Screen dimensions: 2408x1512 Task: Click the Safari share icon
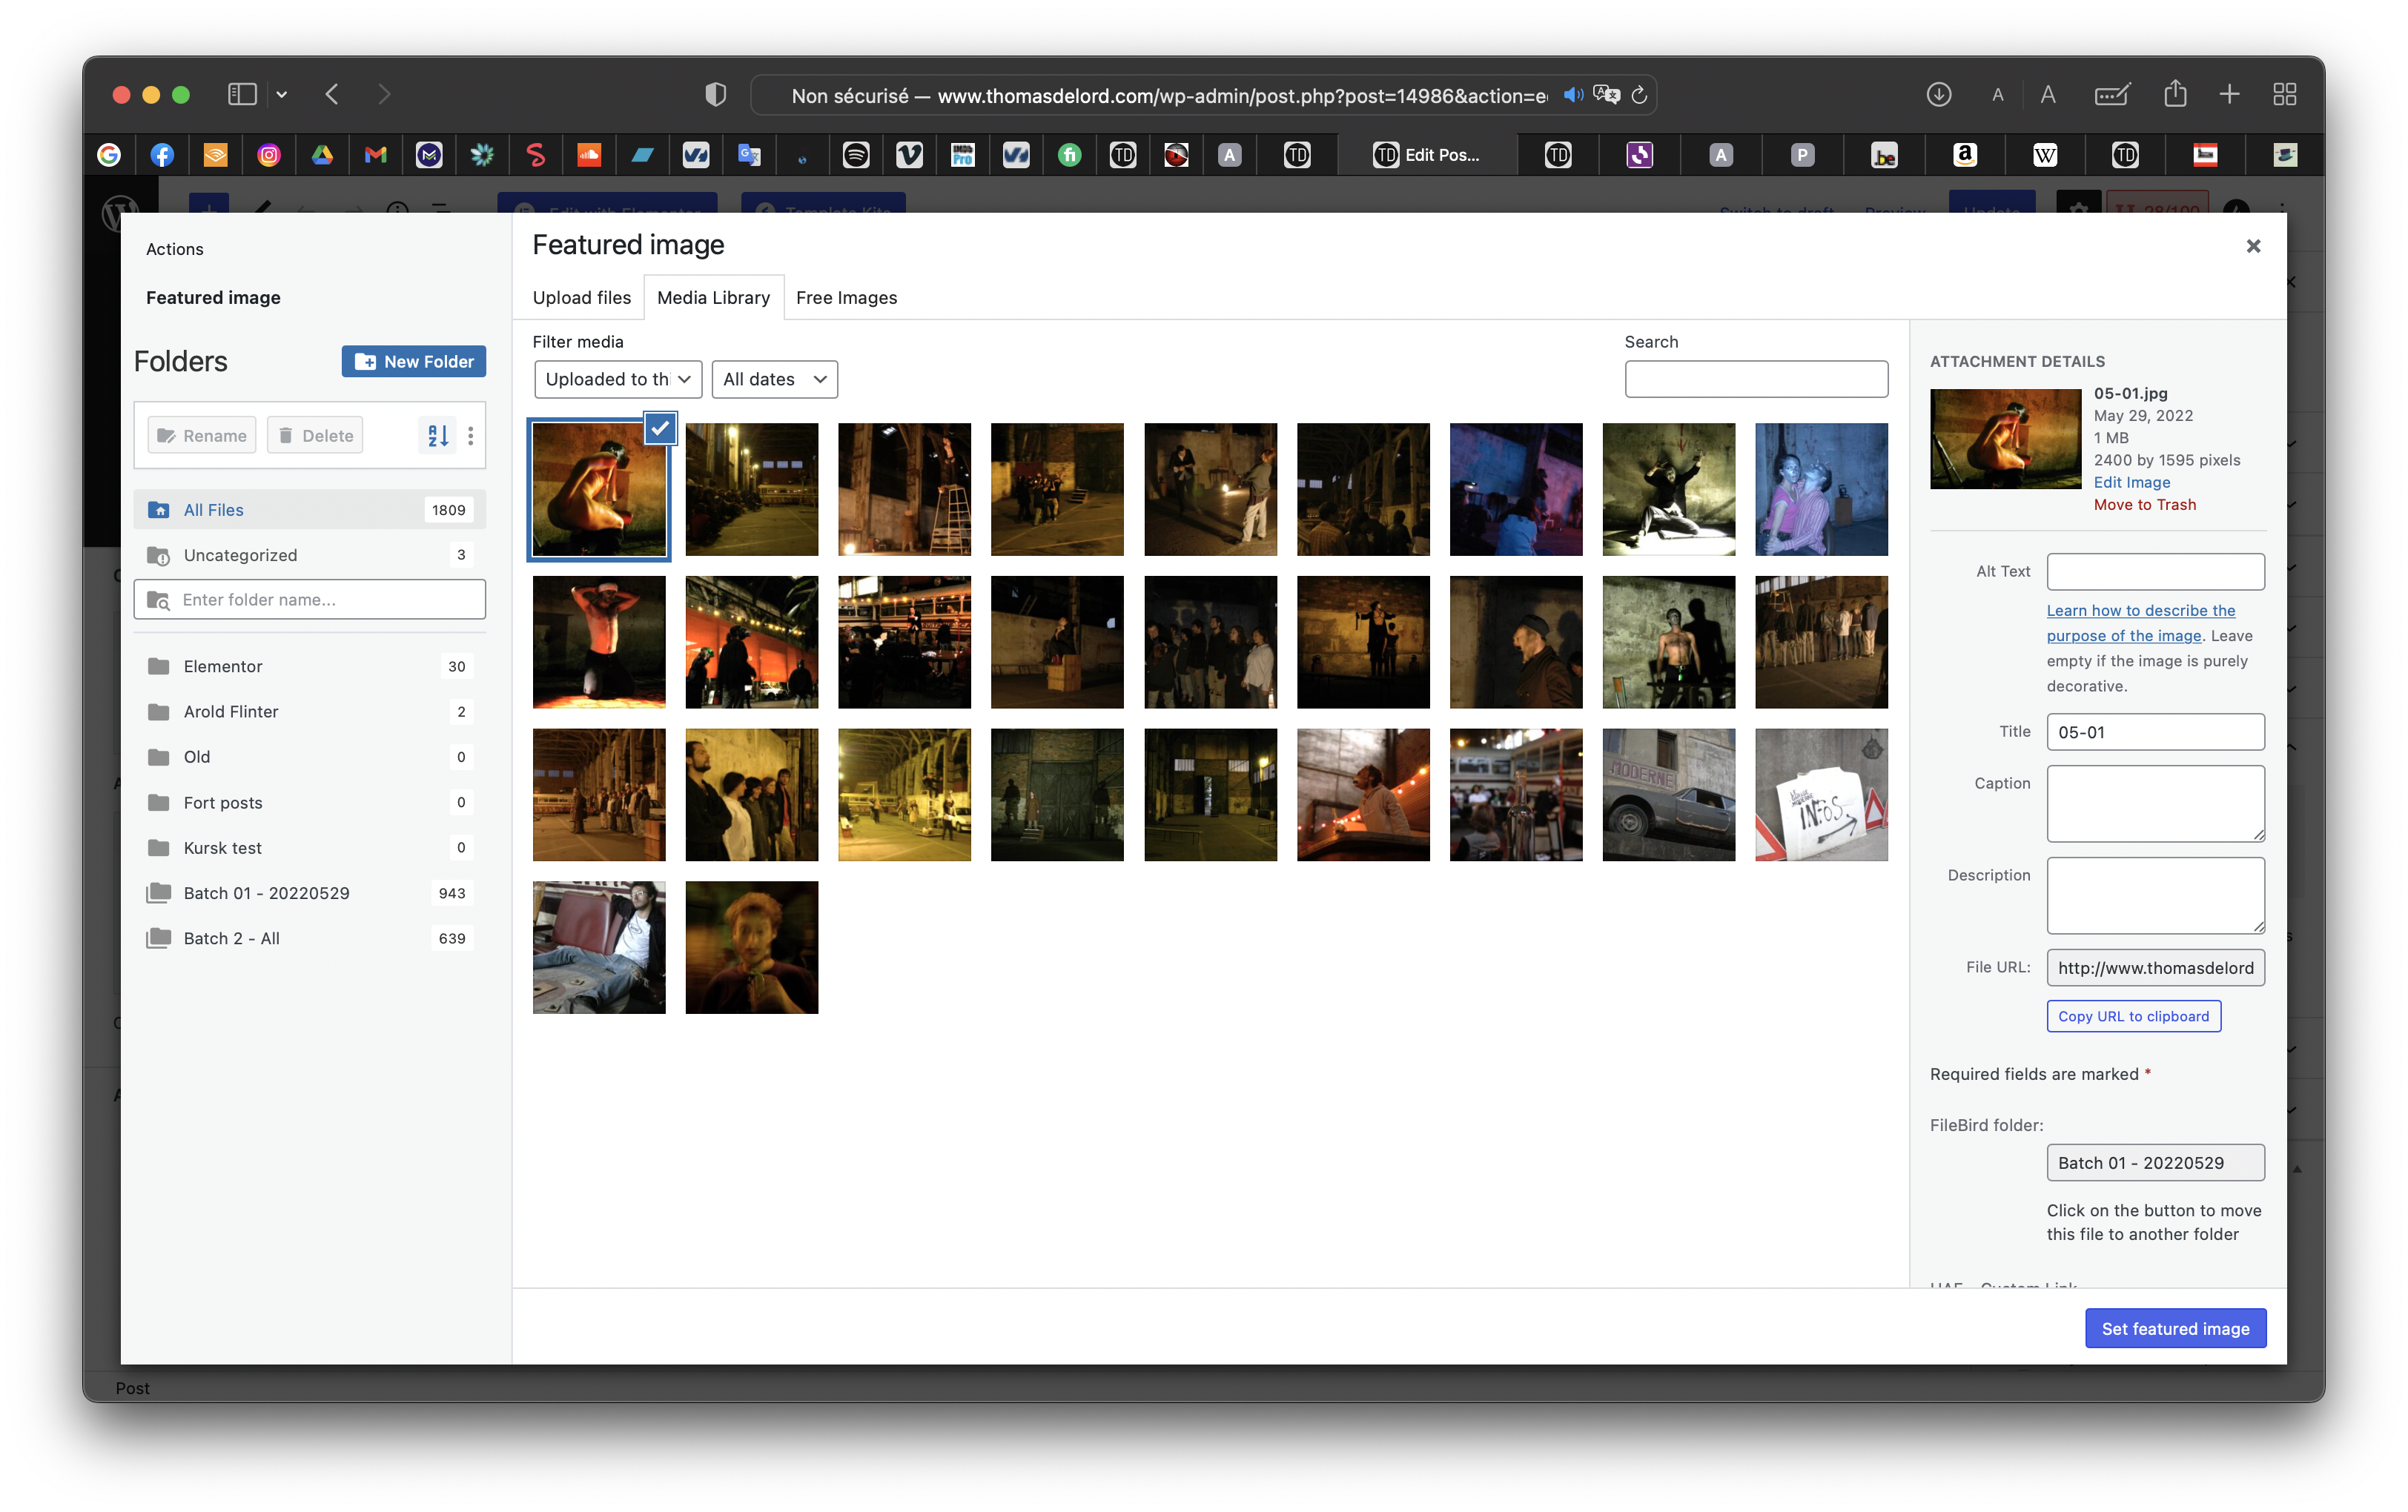[2176, 95]
